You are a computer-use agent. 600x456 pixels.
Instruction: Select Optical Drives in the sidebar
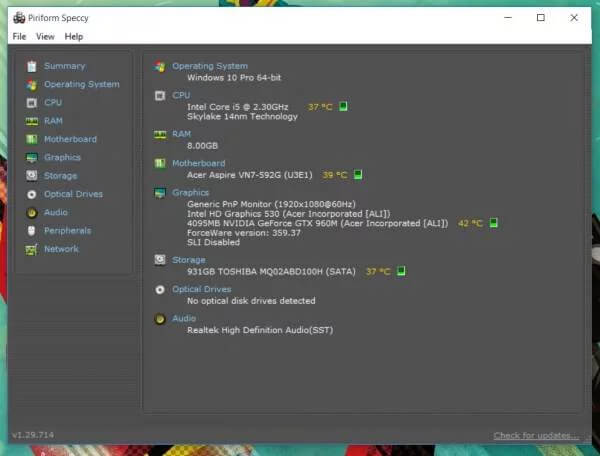(x=73, y=194)
